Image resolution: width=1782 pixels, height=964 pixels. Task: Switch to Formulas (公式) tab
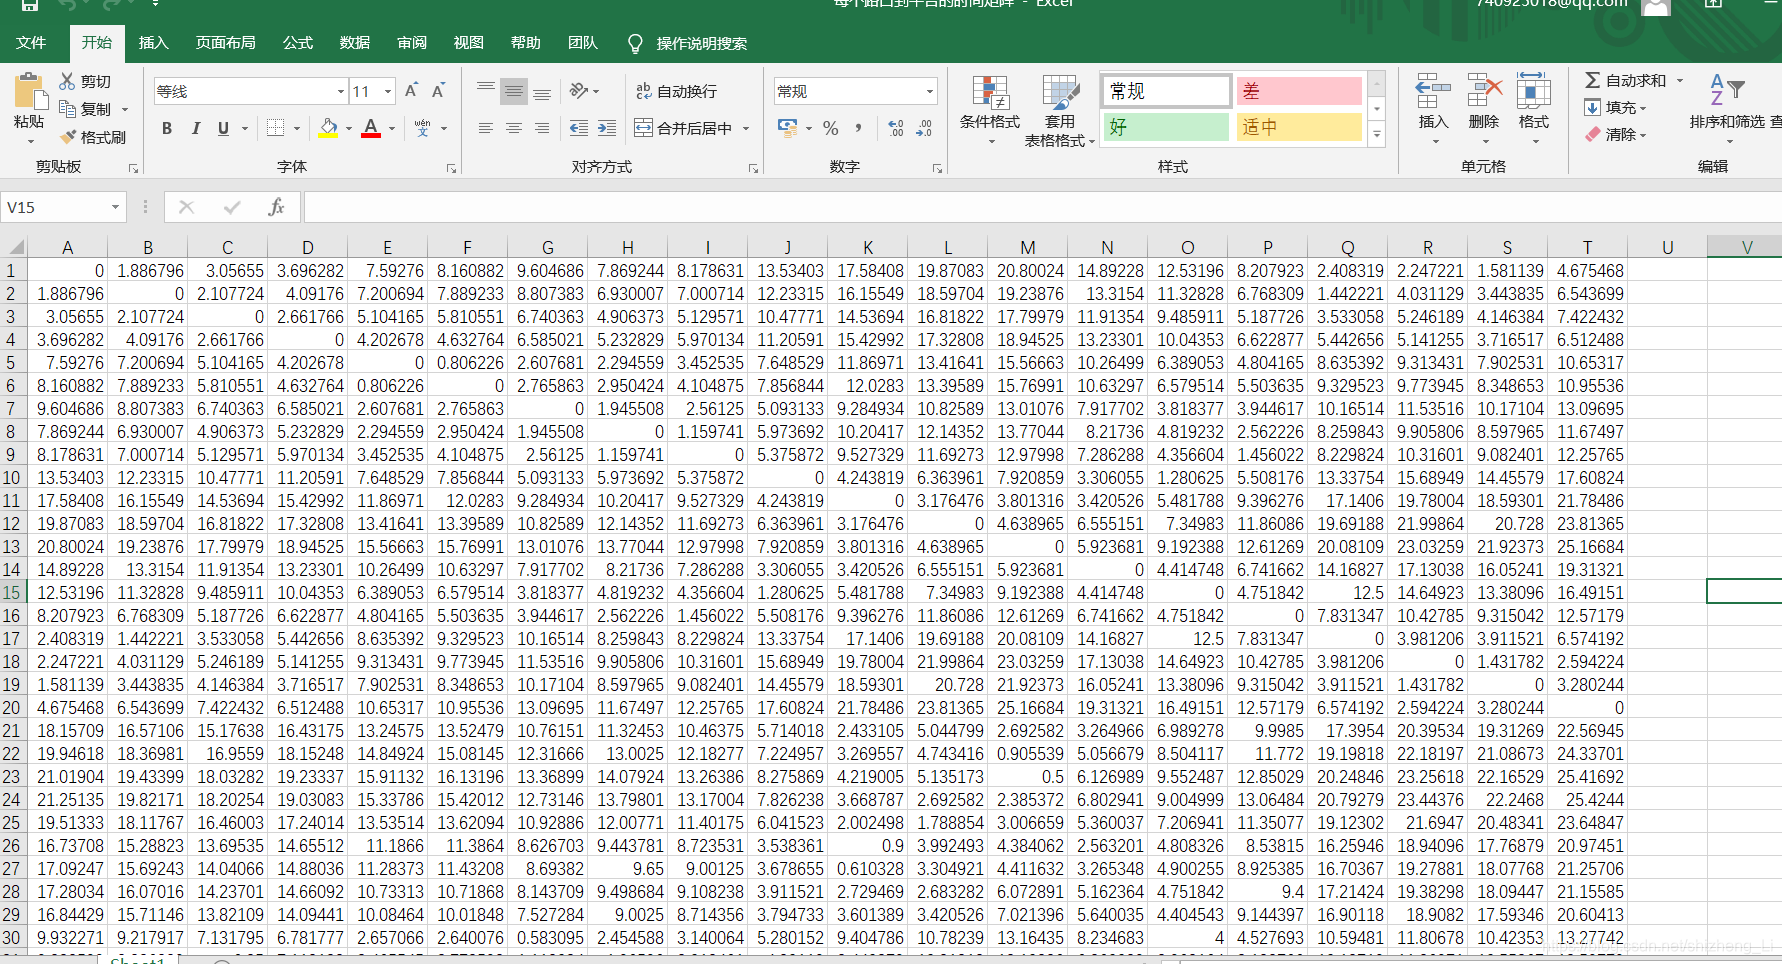coord(298,43)
